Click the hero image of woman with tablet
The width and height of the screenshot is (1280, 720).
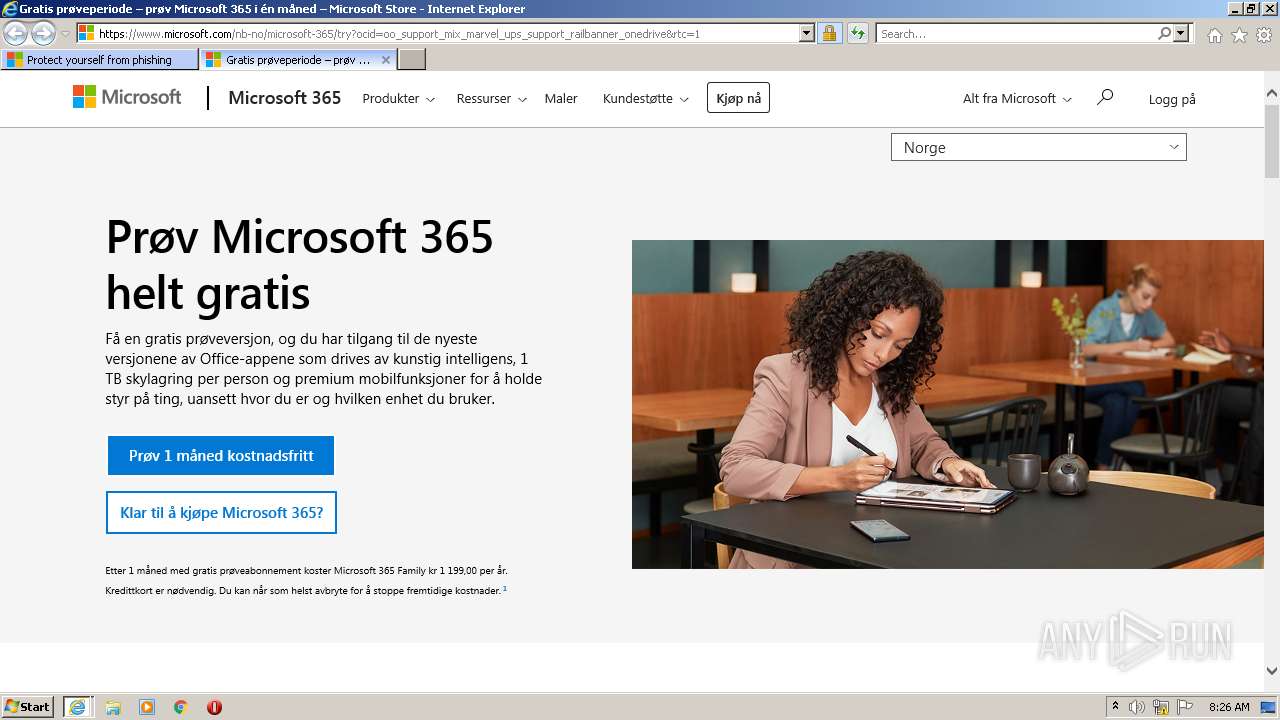click(x=948, y=404)
